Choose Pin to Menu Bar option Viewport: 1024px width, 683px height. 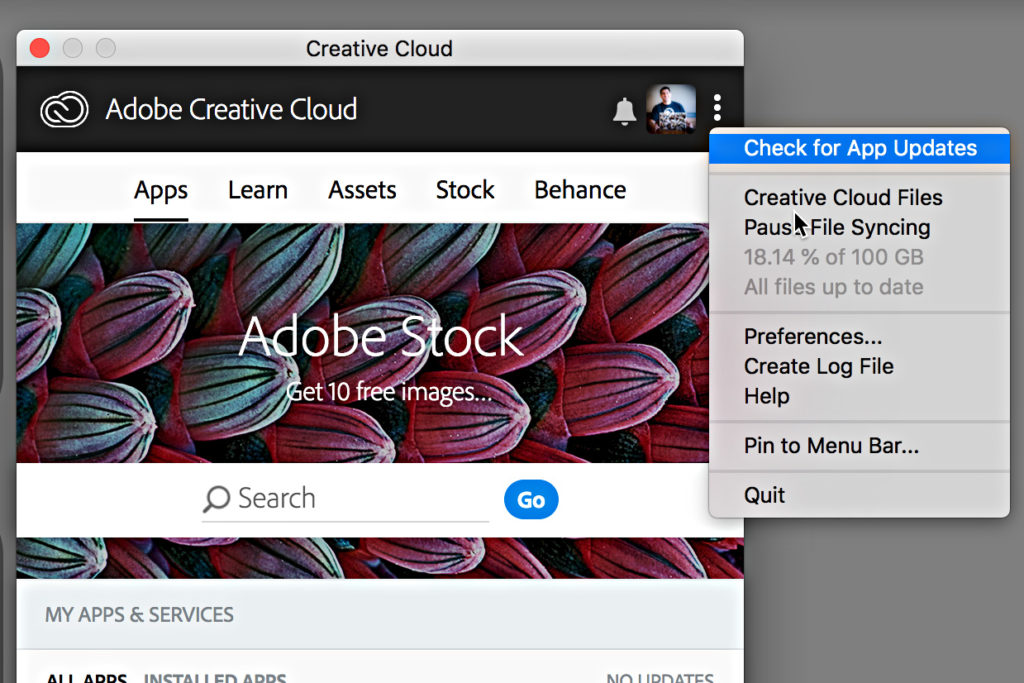point(831,446)
